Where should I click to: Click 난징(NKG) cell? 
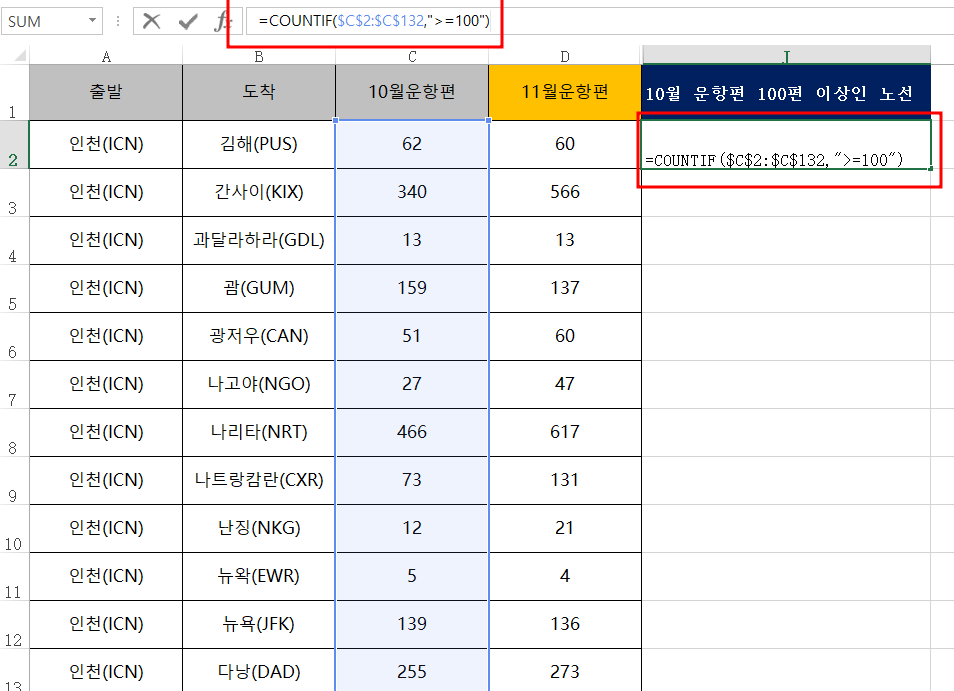[259, 529]
